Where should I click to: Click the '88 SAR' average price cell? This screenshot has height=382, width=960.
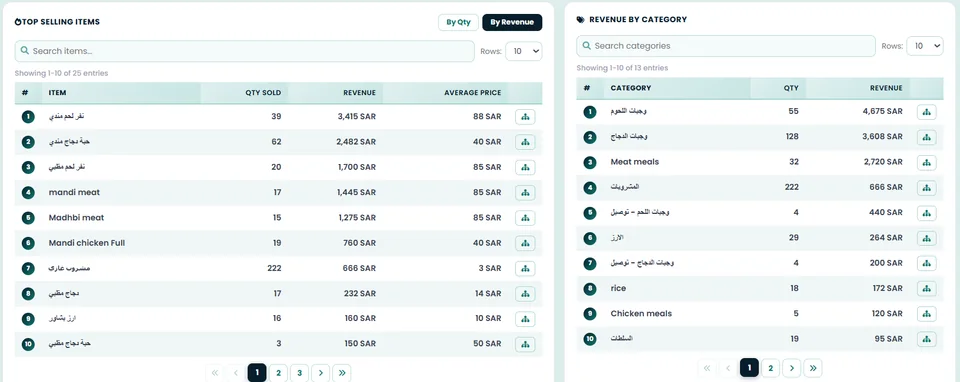tap(487, 116)
